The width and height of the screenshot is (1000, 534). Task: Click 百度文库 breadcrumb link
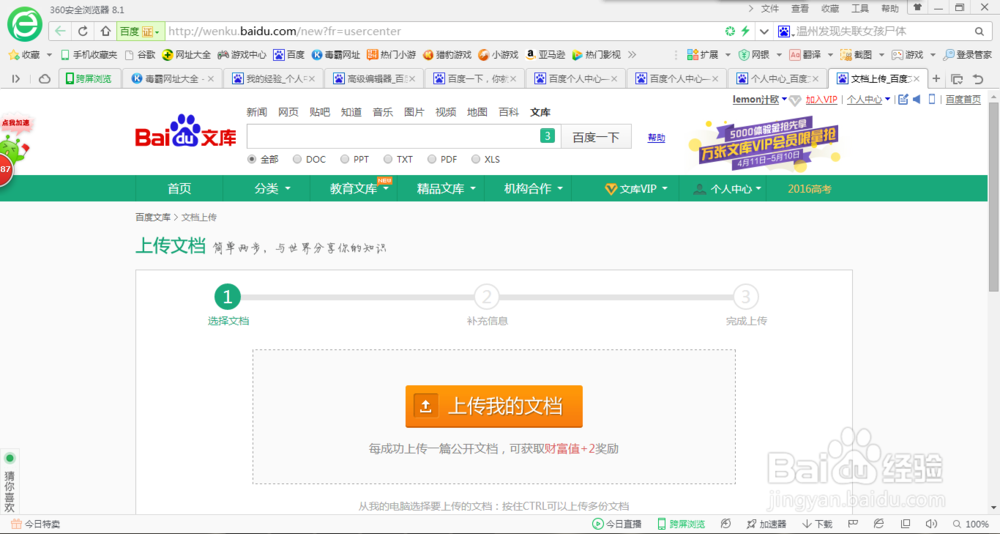[x=152, y=217]
